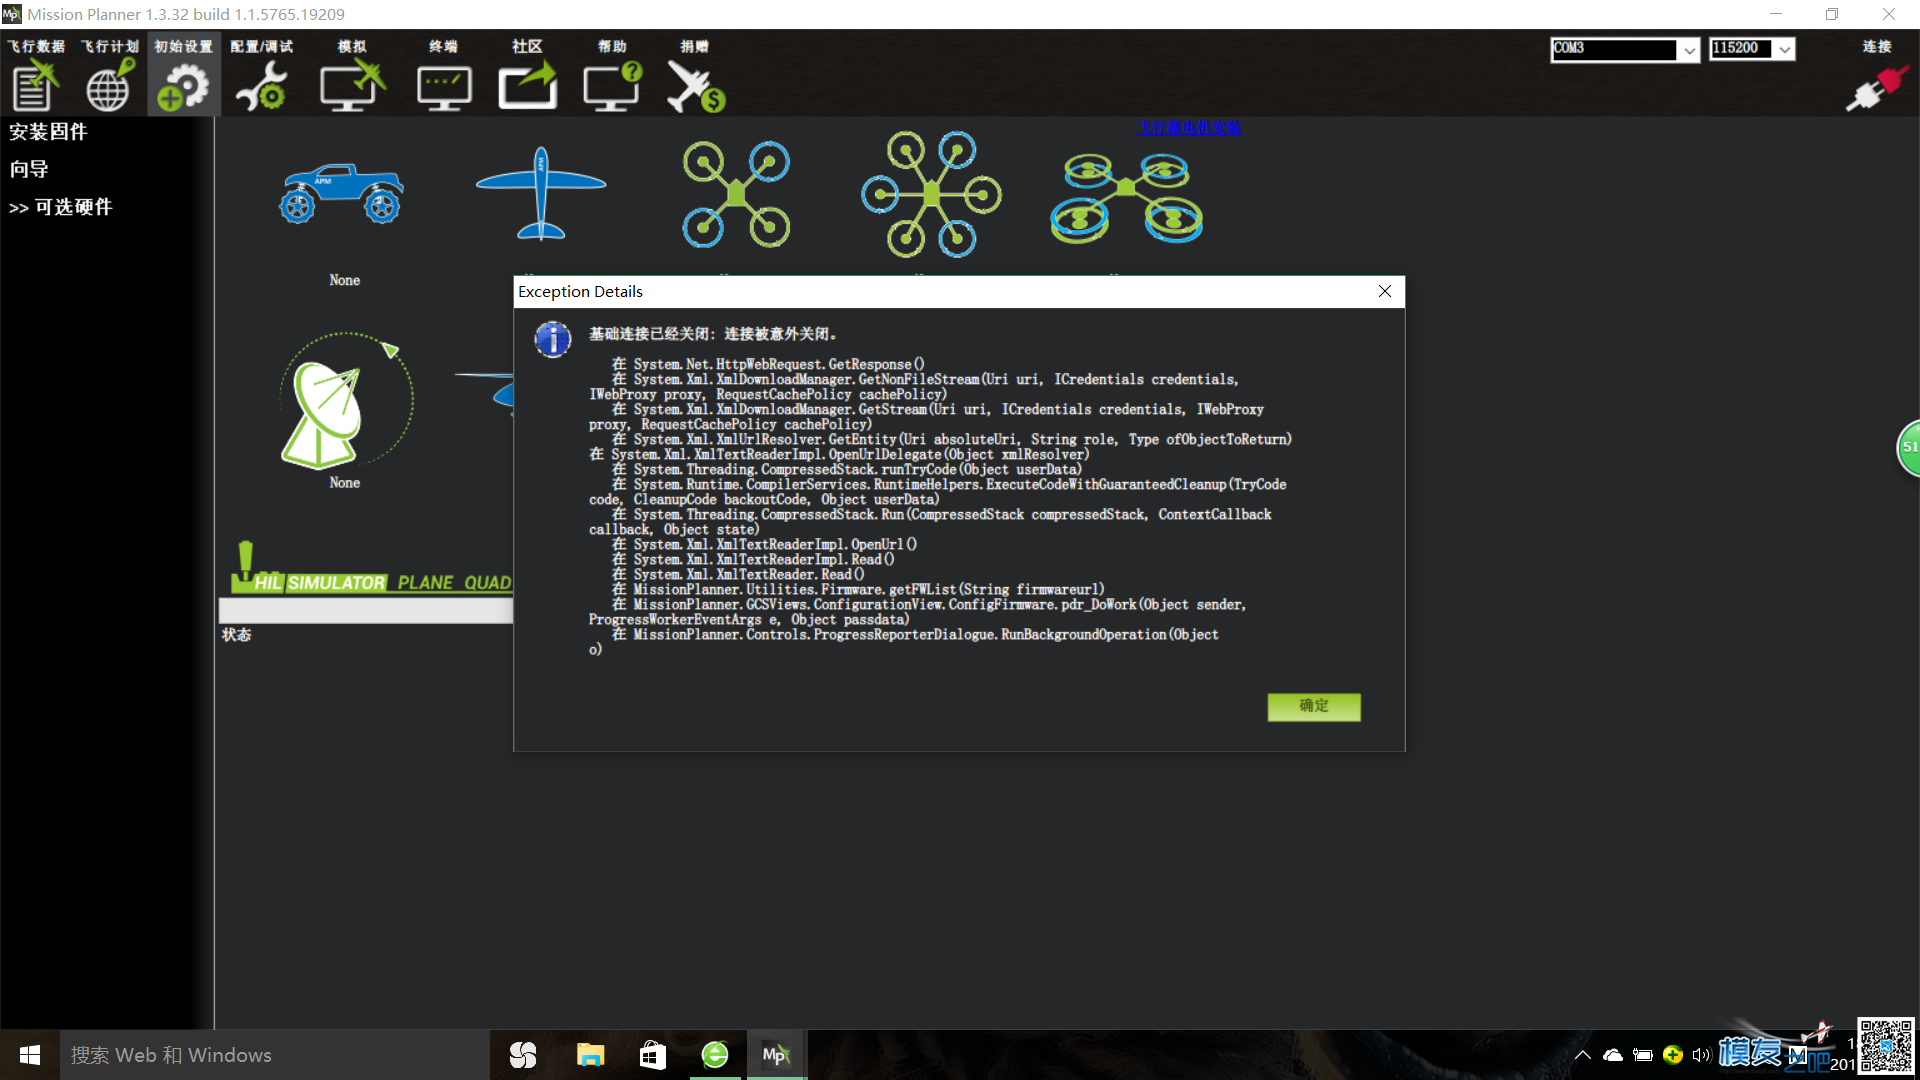Click the volume speaker tray icon
The height and width of the screenshot is (1080, 1920).
(1701, 1055)
